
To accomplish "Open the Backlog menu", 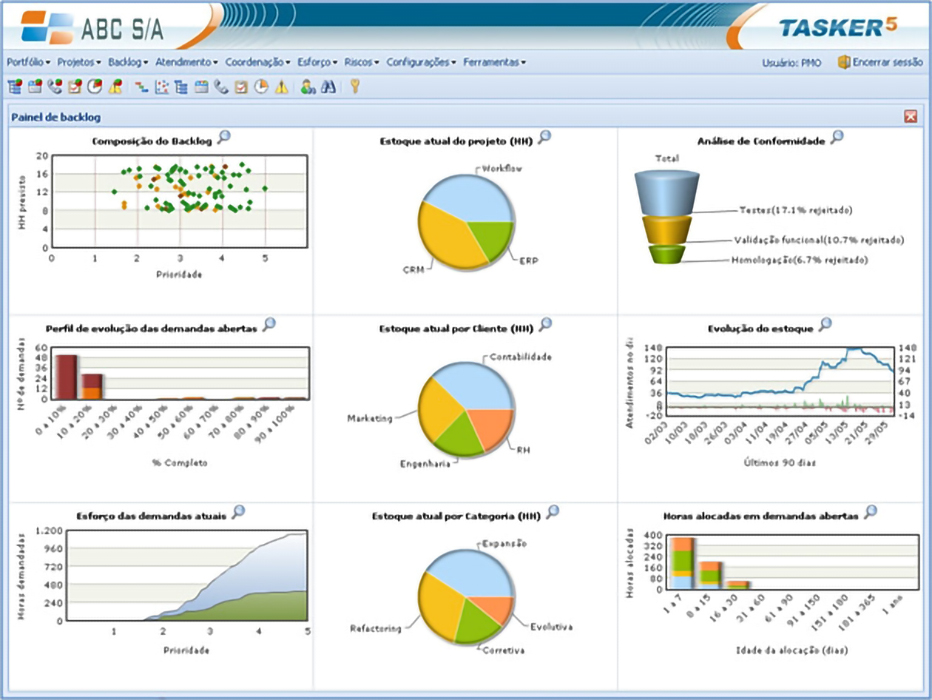I will 128,62.
